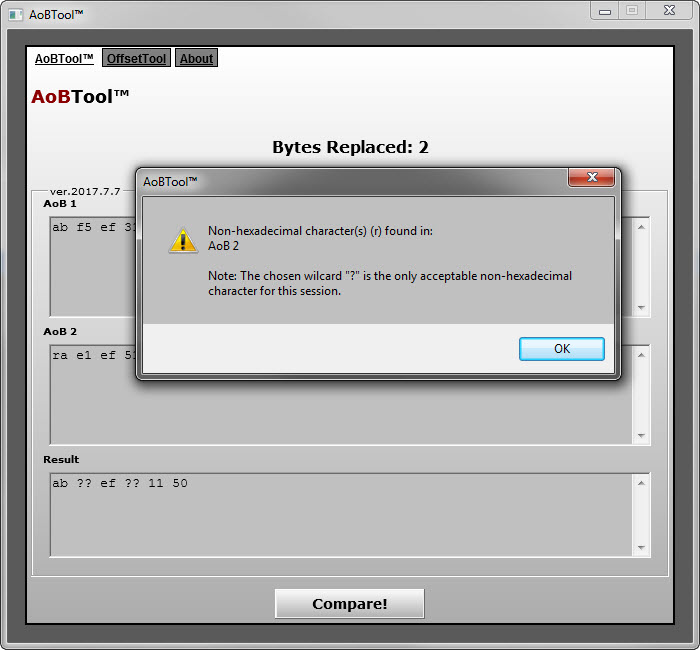Click inside the Result text area

(340, 515)
